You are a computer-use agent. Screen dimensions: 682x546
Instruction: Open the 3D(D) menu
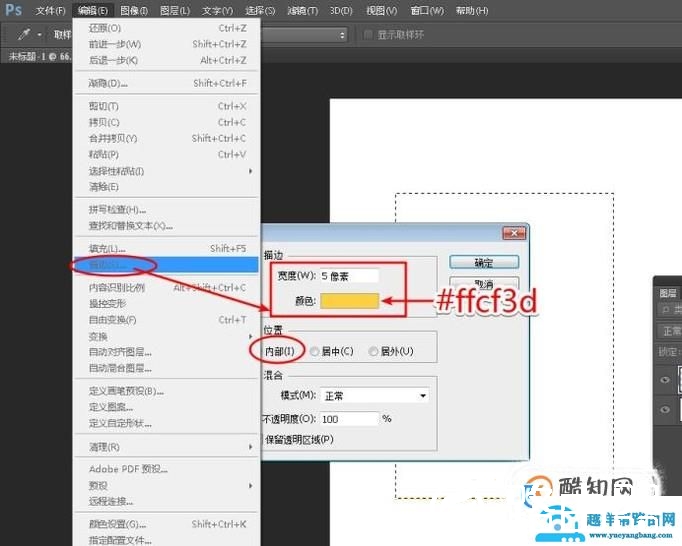coord(341,10)
